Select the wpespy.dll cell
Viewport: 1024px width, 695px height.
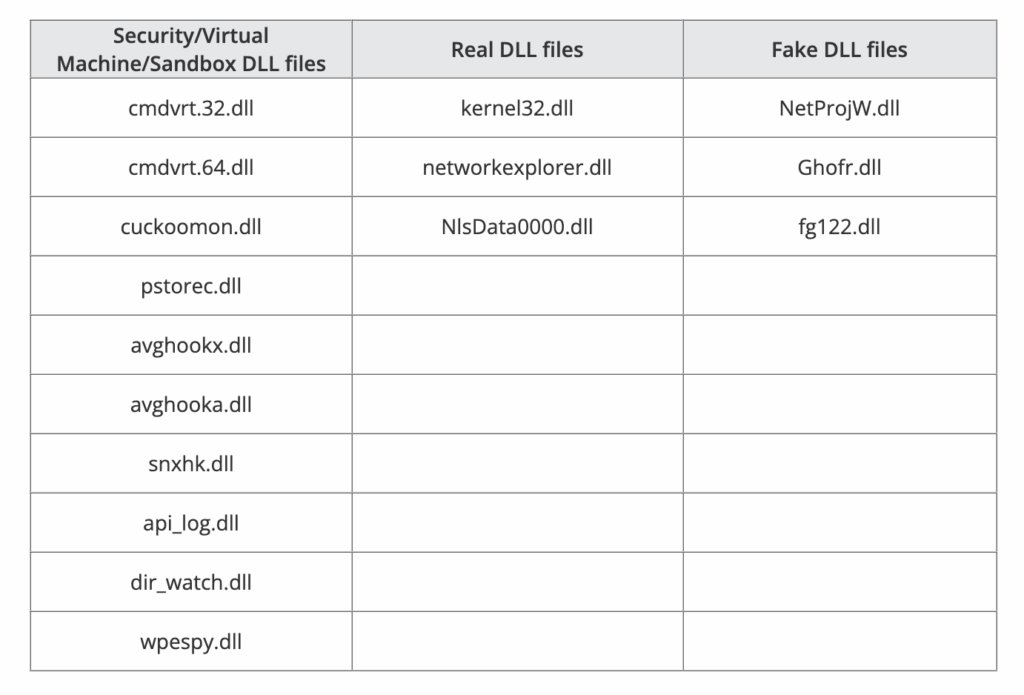pos(191,640)
